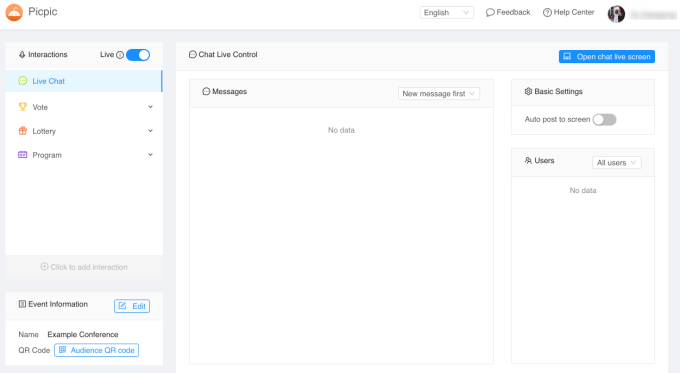Click the Basic Settings gear icon
This screenshot has width=680, height=373.
tap(528, 92)
